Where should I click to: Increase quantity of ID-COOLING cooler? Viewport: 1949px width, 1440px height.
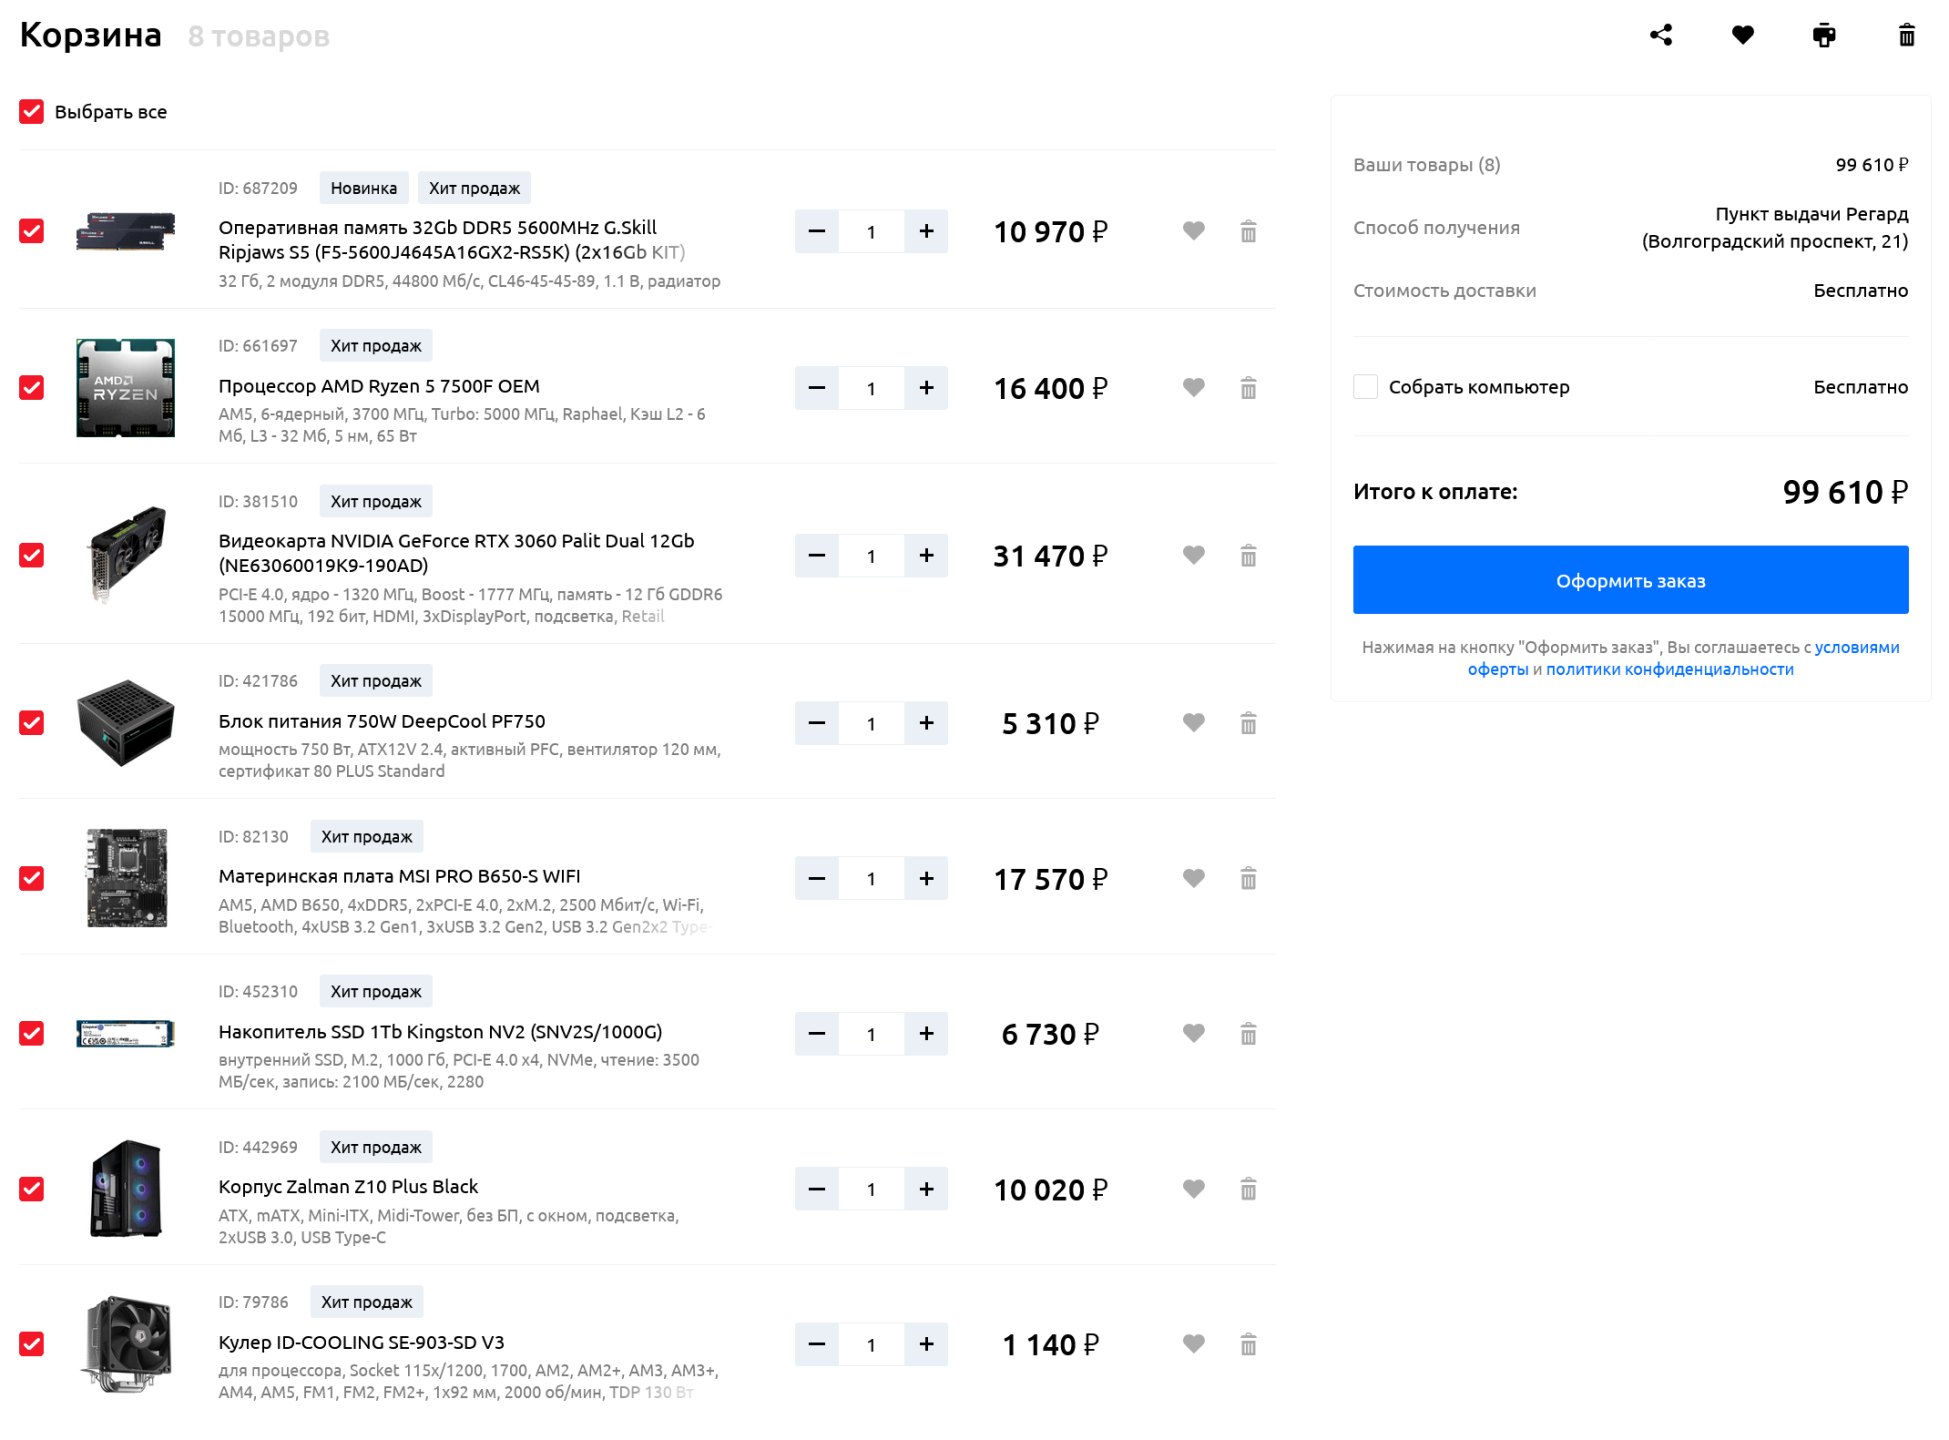926,1345
